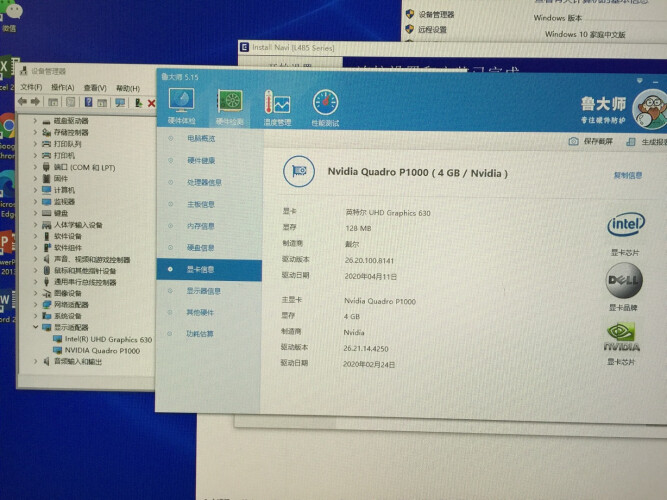Open the 微信 WeChat desktop icon
667x500 pixels.
point(9,17)
